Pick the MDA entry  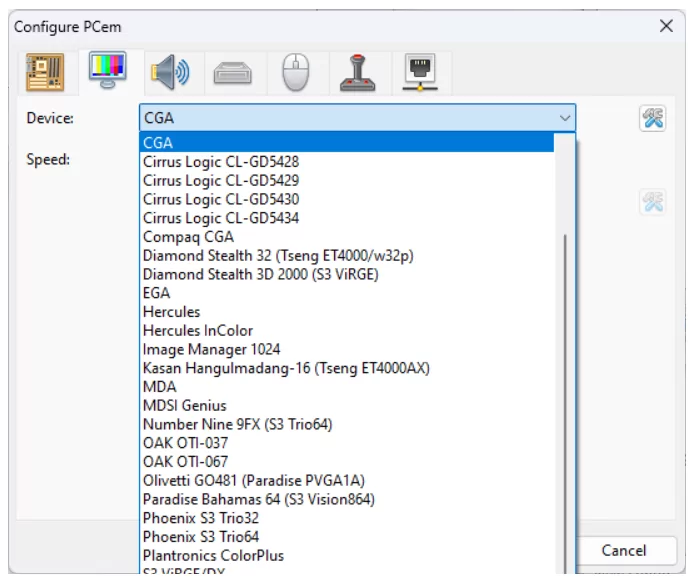click(x=347, y=387)
